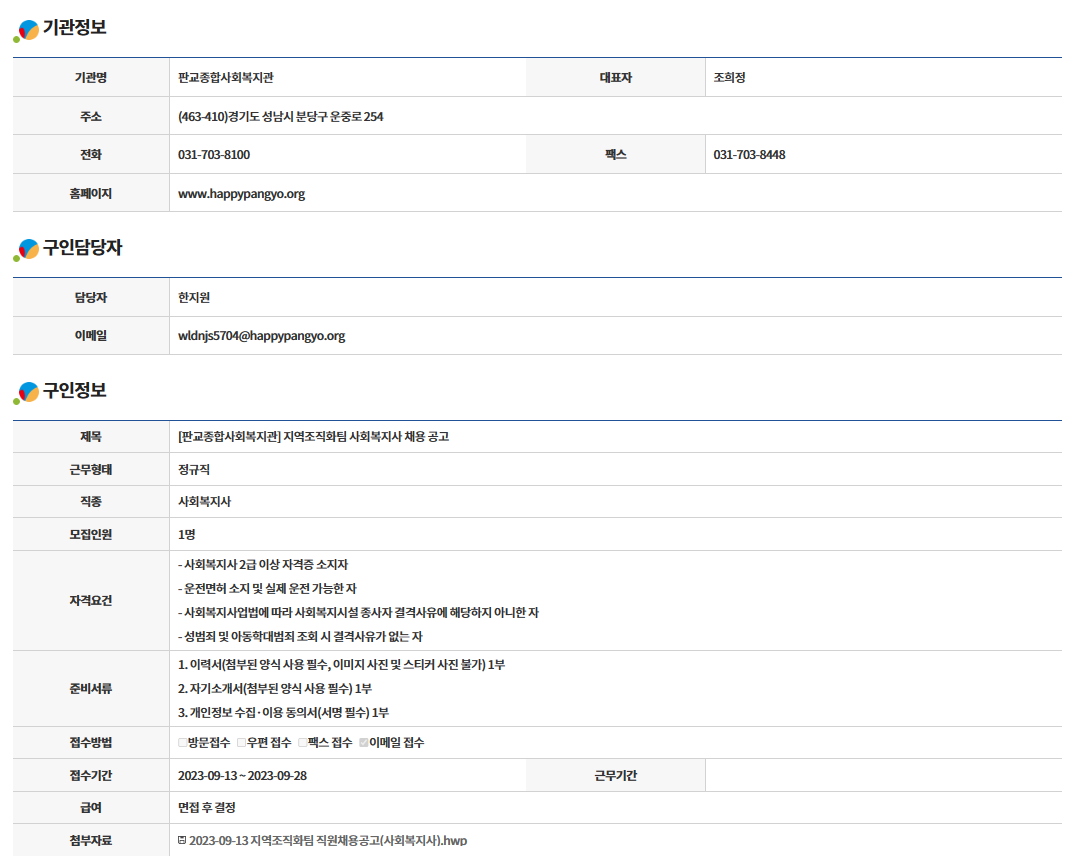
Task: Click the 구인담당자 section heading icon
Action: click(27, 250)
